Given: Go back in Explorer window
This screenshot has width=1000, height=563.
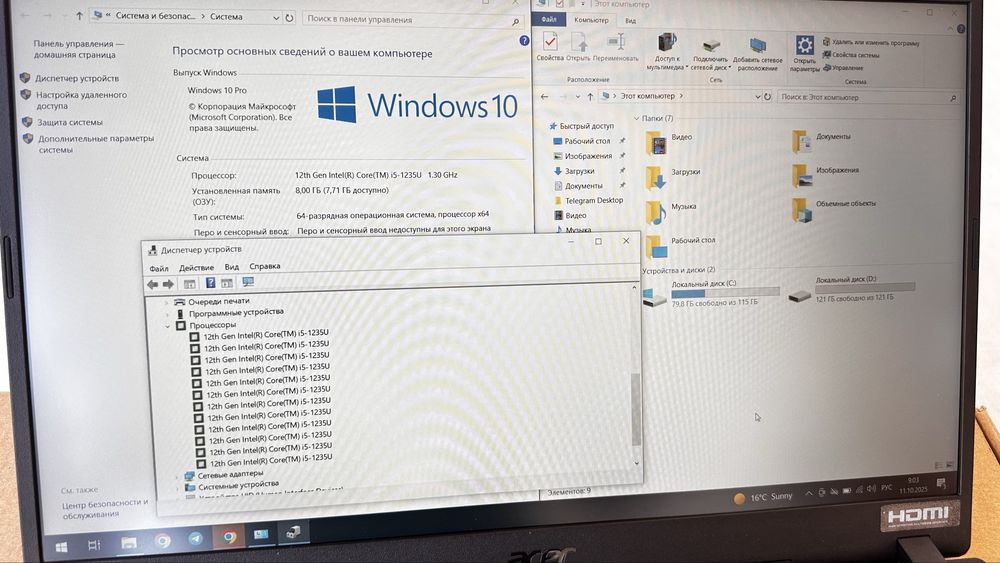Looking at the screenshot, I should point(544,97).
